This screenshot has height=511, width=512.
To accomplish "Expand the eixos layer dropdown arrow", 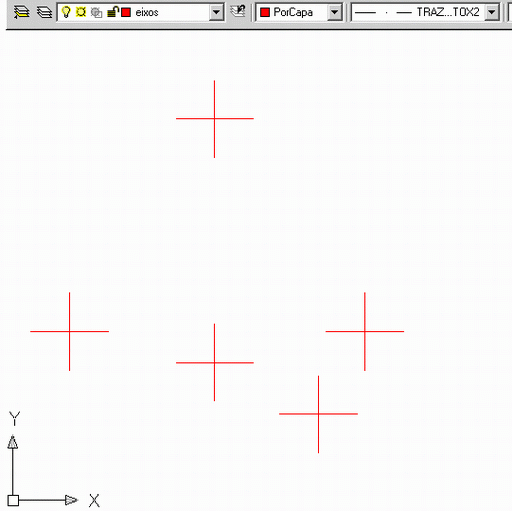I will pyautogui.click(x=216, y=13).
